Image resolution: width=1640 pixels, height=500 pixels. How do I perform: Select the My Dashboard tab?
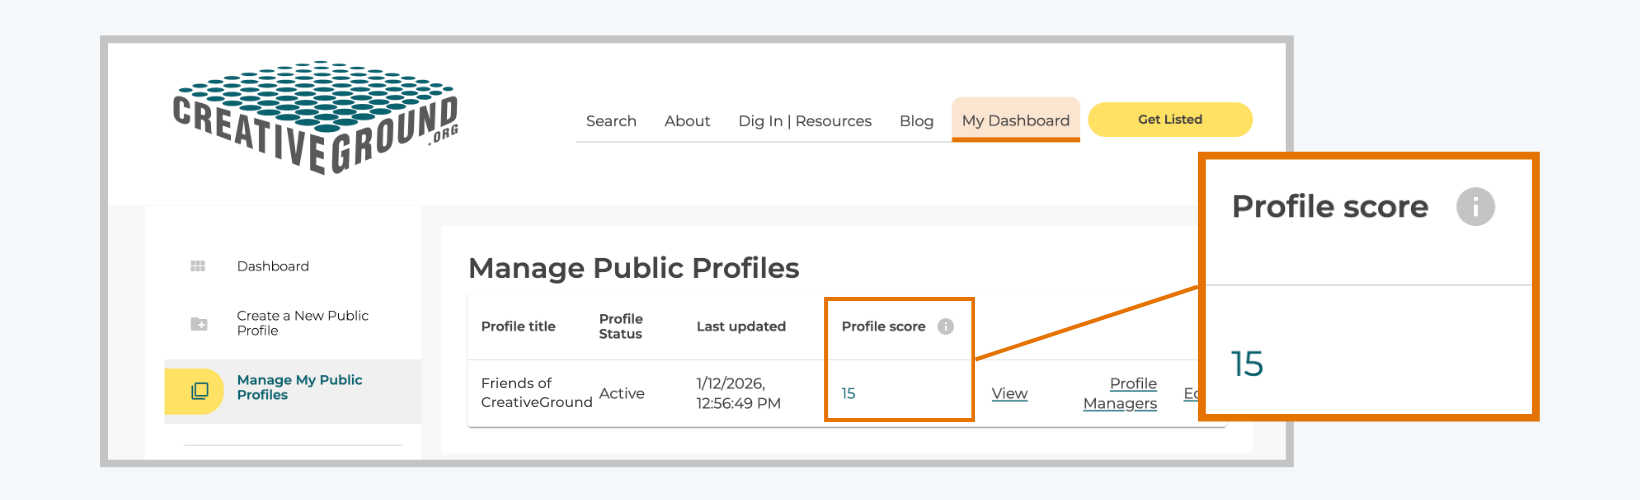click(1016, 120)
